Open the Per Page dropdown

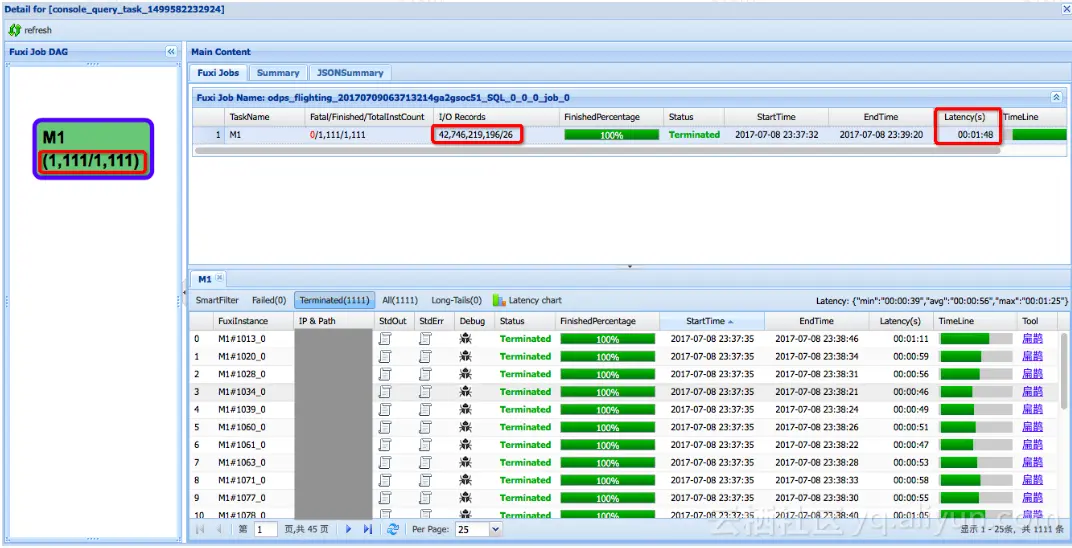496,530
